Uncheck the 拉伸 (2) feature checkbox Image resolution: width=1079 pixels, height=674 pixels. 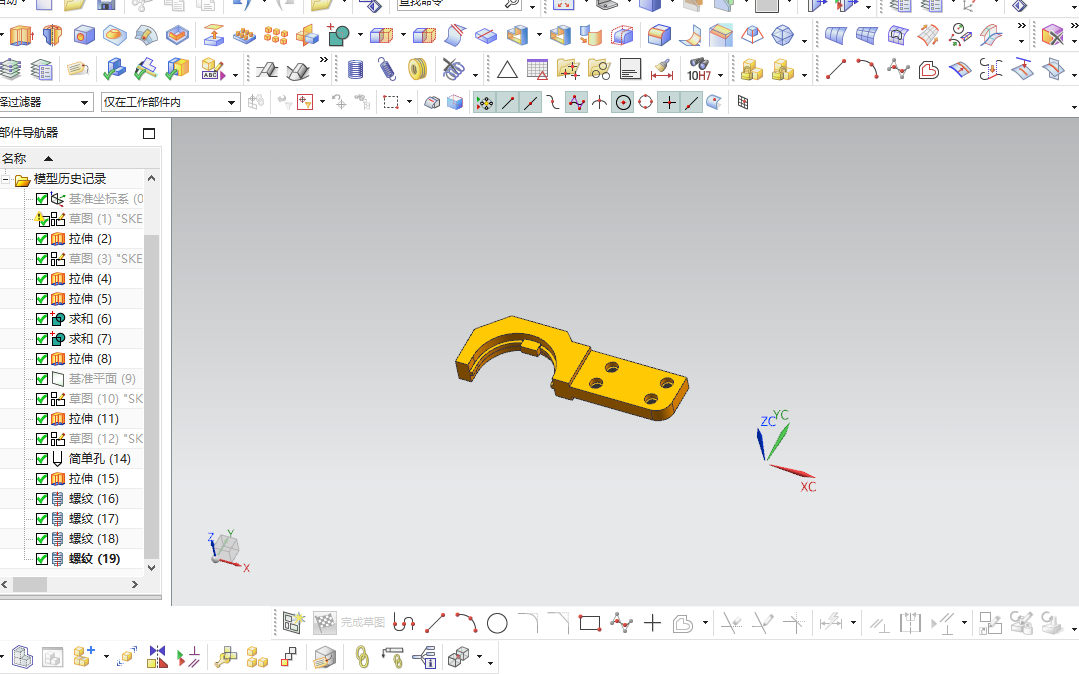[x=42, y=239]
